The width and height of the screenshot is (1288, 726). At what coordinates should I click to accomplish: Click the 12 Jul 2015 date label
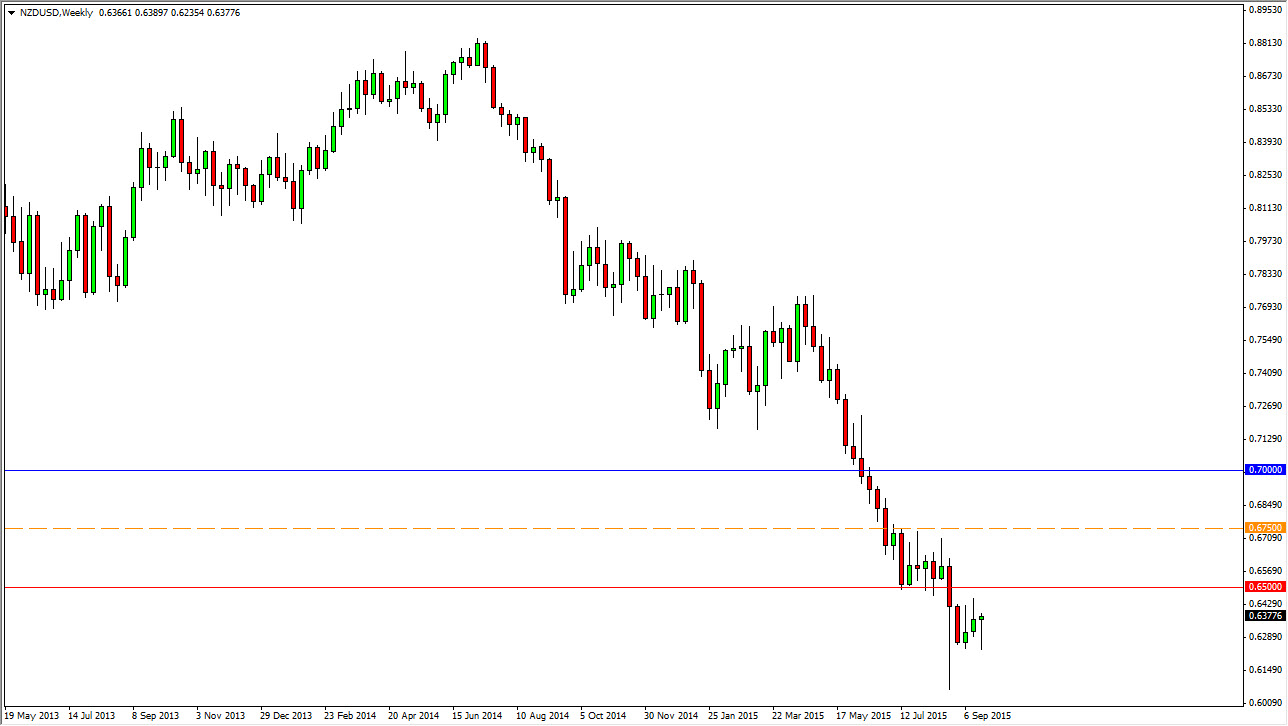(921, 716)
